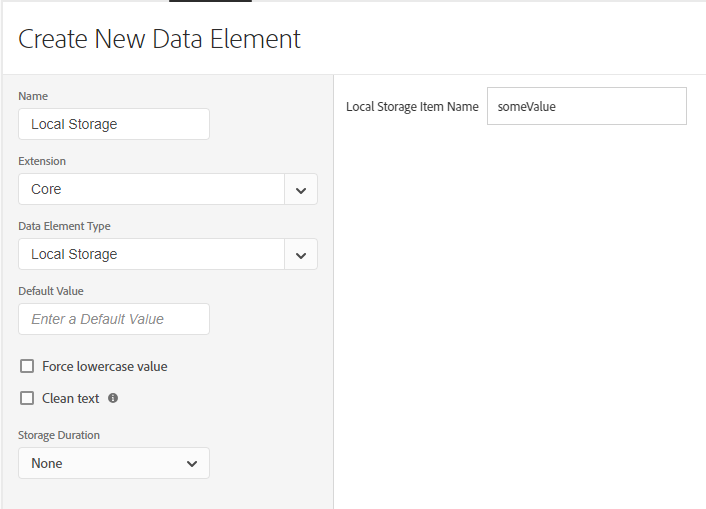706x509 pixels.
Task: Click the Default Value label
Action: point(51,291)
